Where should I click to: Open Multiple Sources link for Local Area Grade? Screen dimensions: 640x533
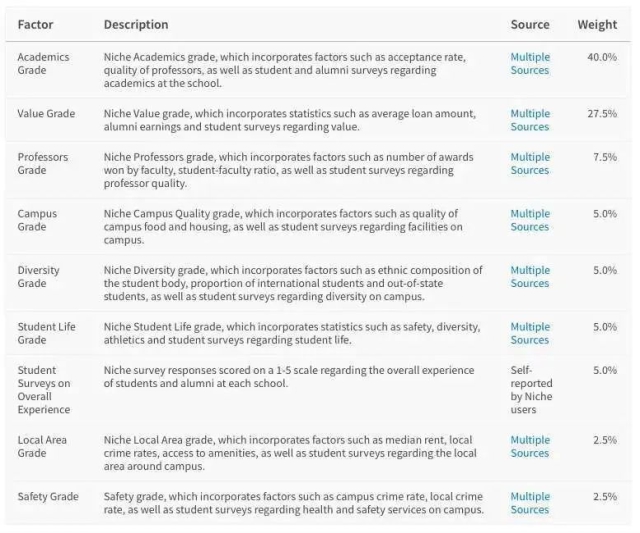pyautogui.click(x=530, y=446)
